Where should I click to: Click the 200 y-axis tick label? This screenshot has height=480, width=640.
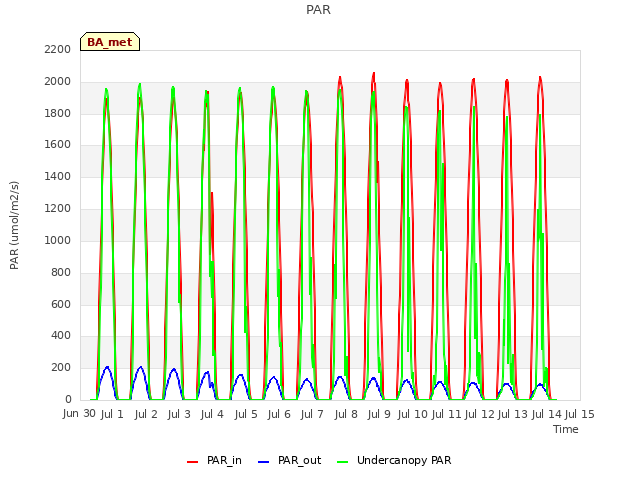click(61, 368)
